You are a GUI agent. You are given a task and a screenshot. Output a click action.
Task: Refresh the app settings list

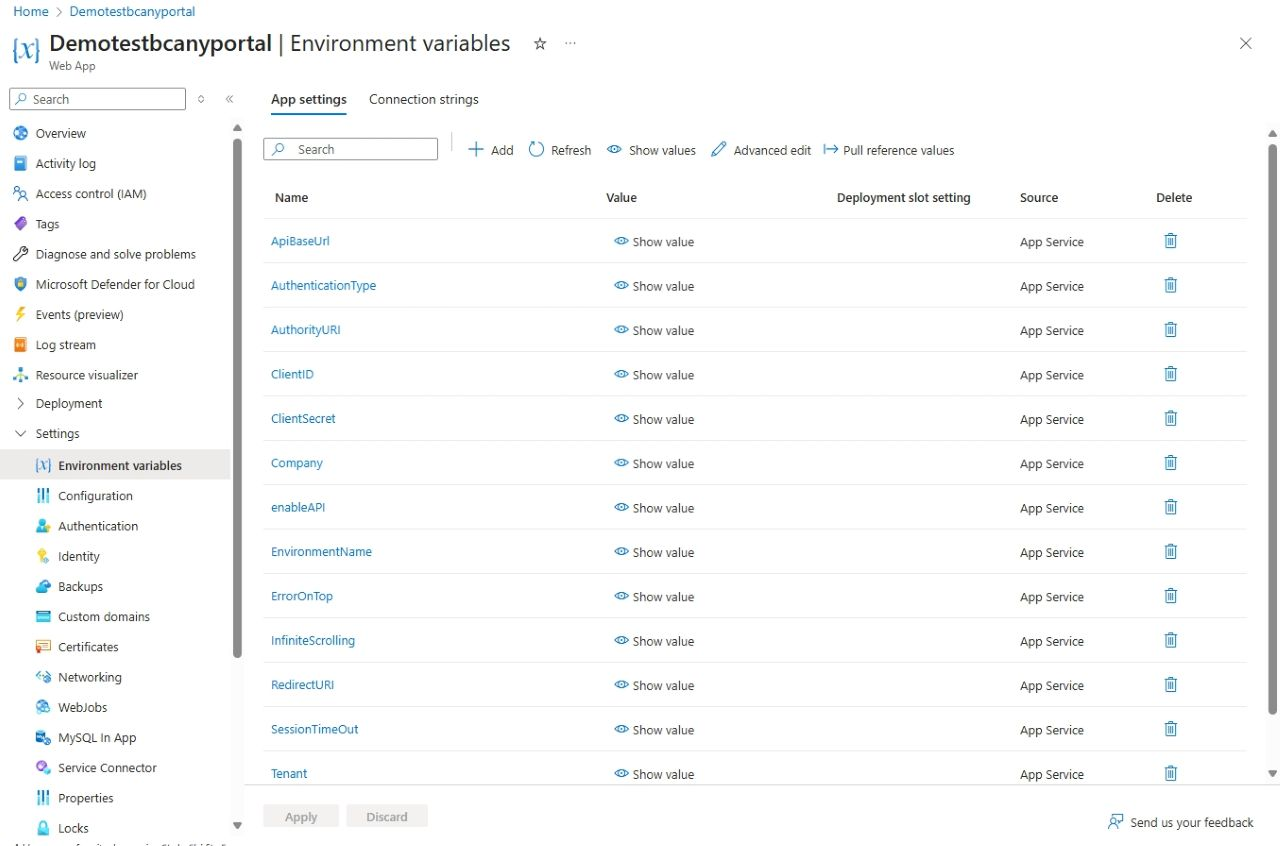[x=560, y=150]
